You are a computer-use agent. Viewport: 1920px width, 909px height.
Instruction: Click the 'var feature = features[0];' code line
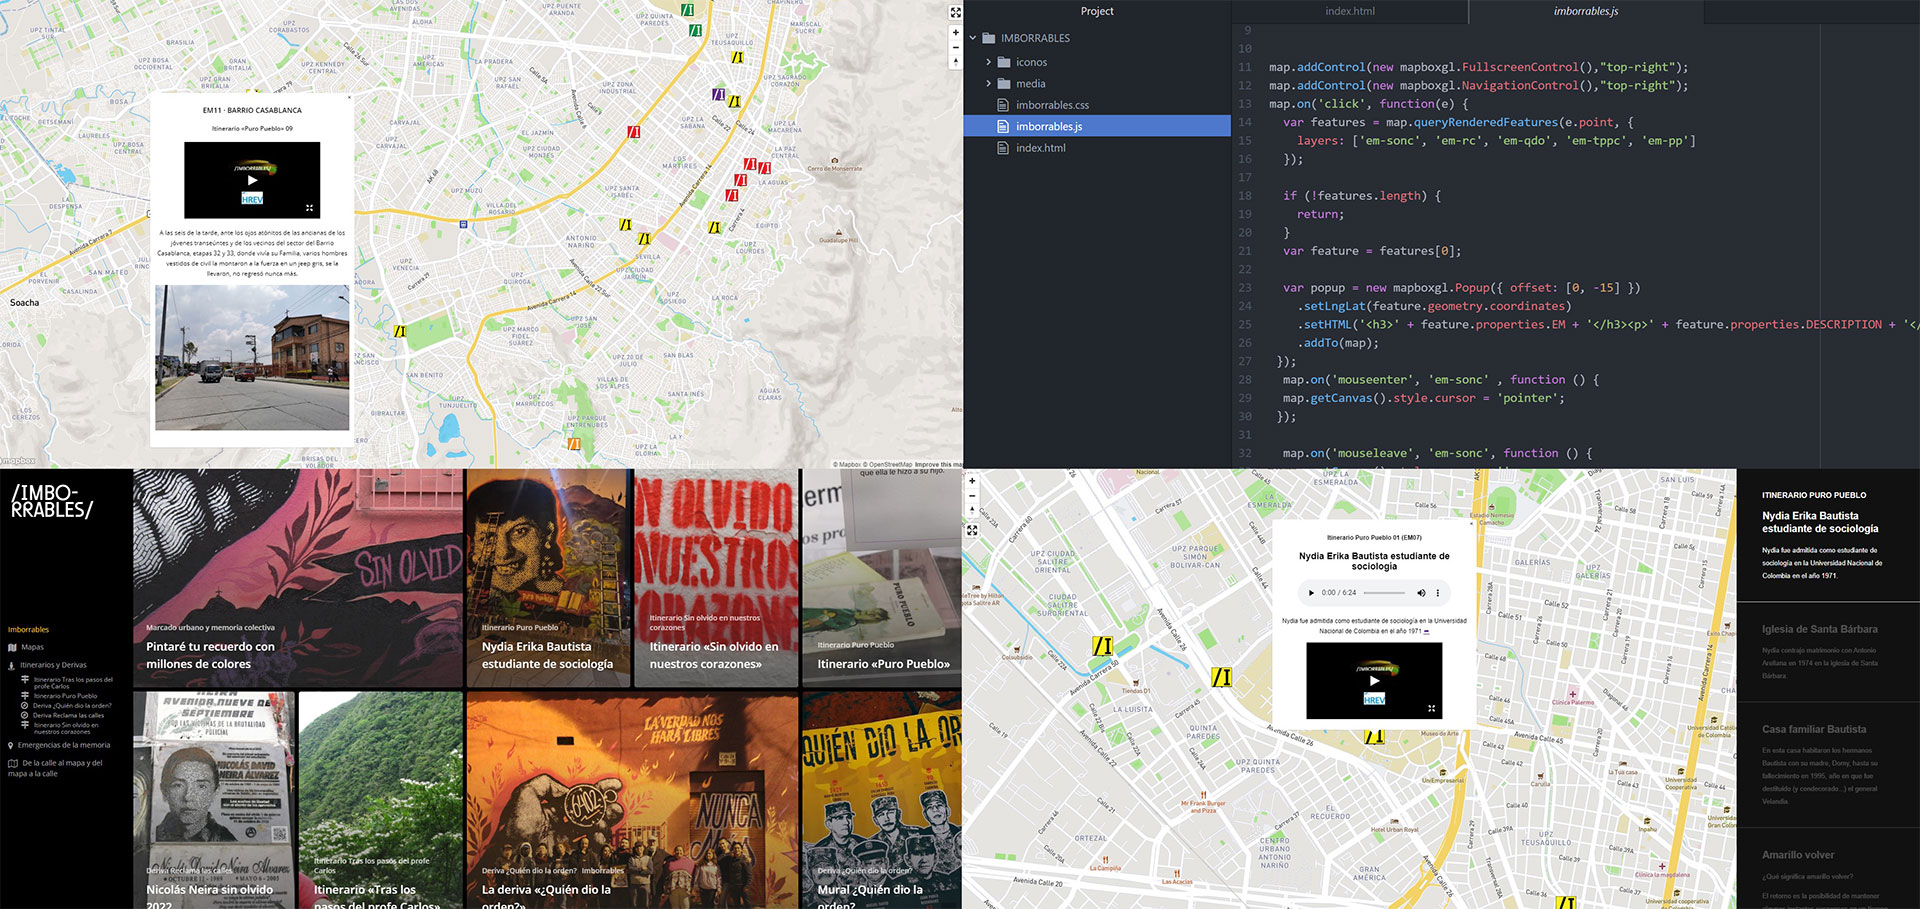pyautogui.click(x=1372, y=251)
